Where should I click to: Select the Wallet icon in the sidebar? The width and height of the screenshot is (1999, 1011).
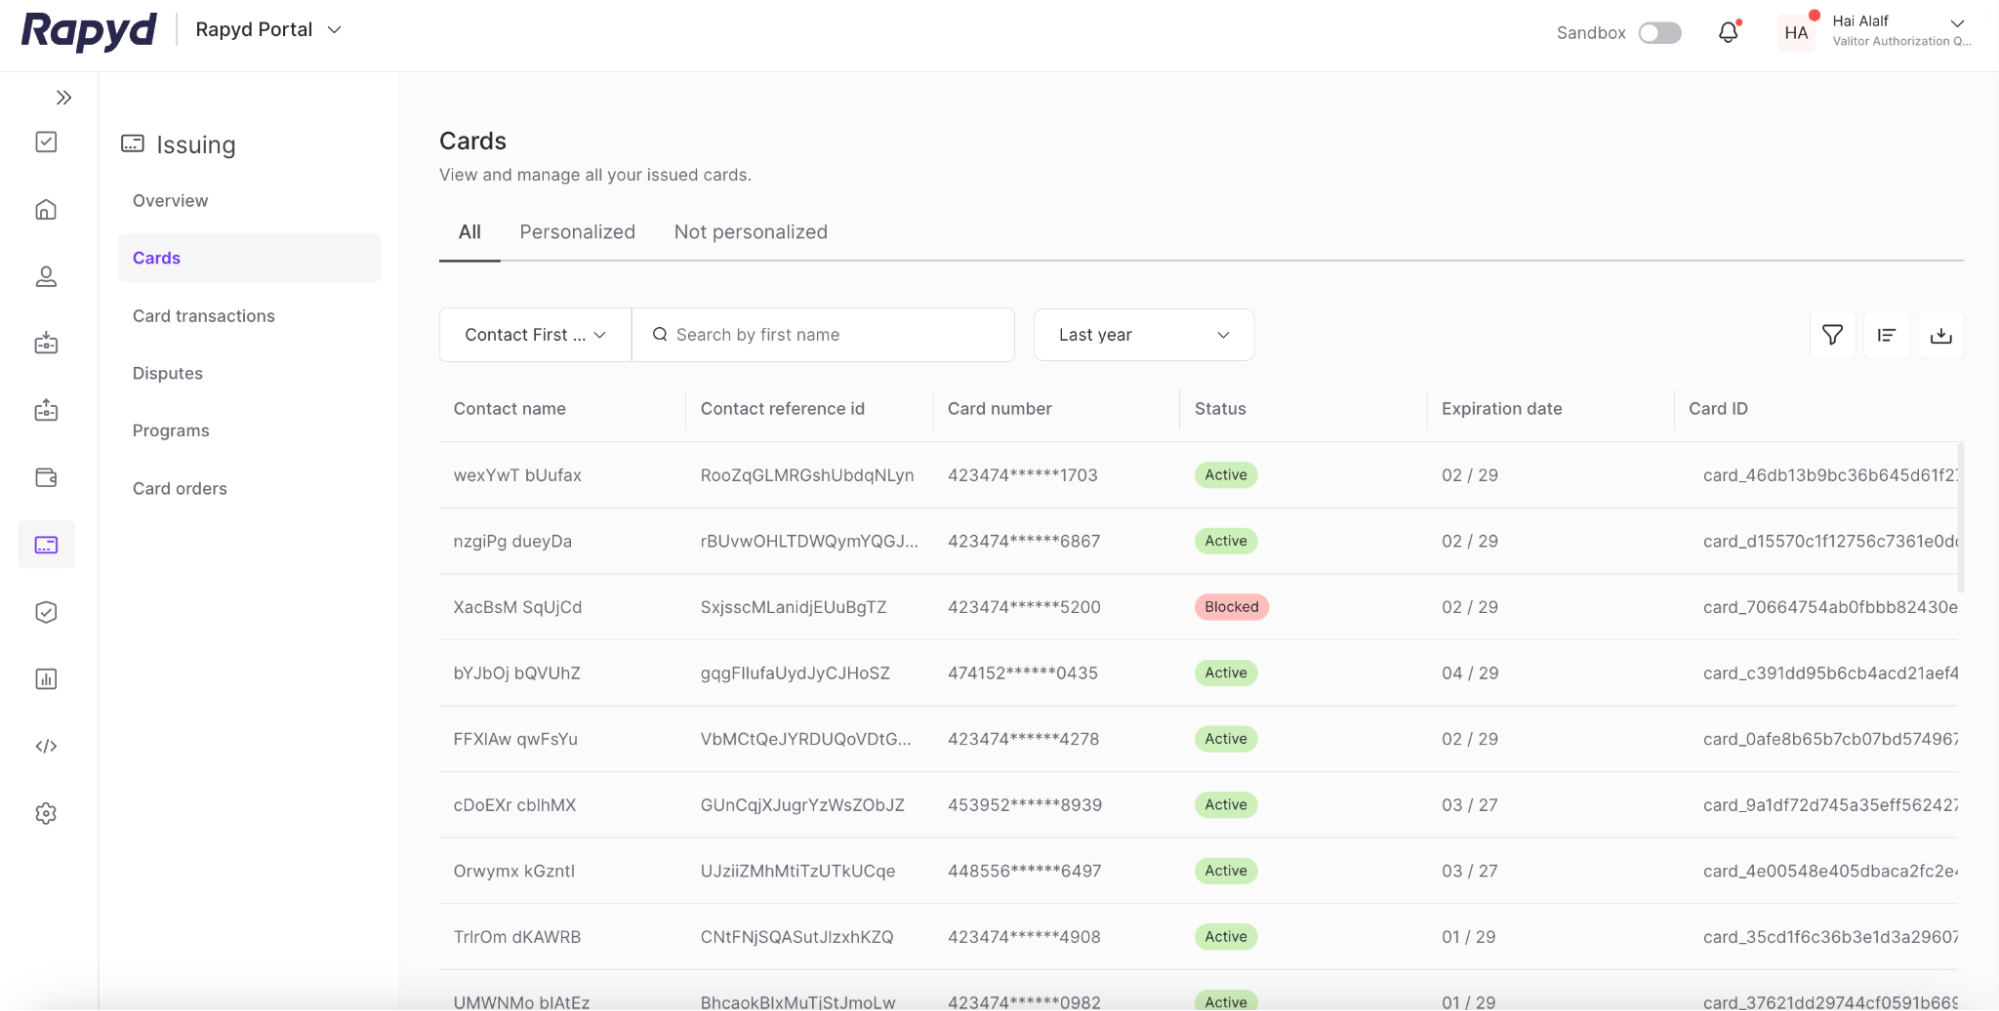tap(46, 477)
